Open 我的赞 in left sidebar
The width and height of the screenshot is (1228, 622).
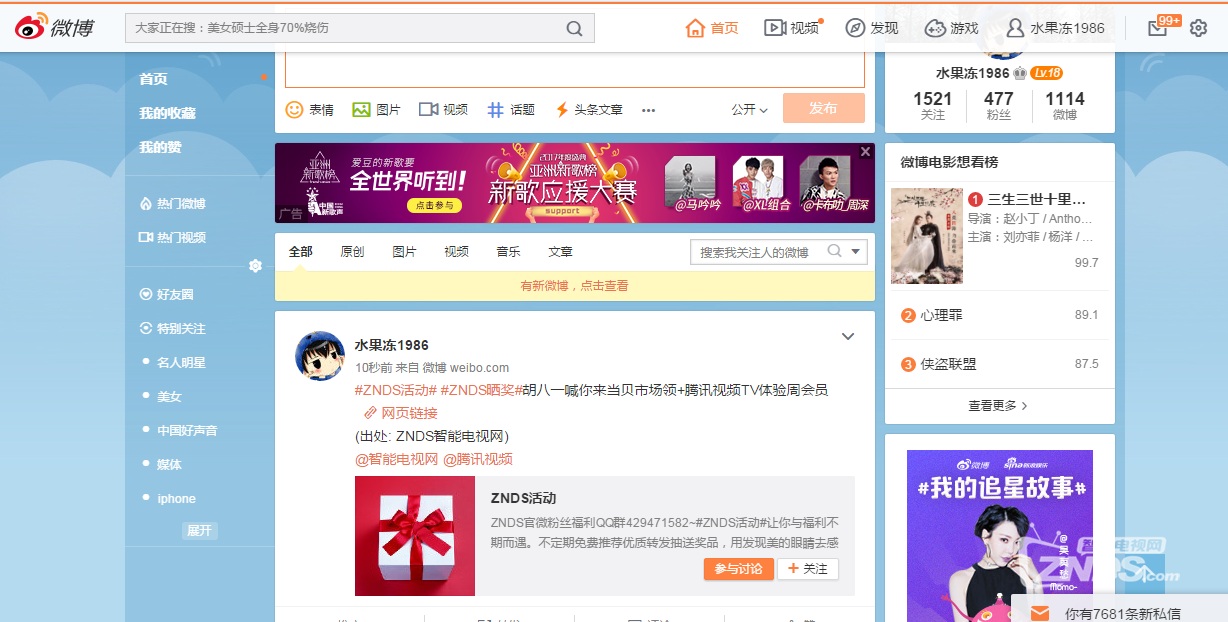point(161,147)
